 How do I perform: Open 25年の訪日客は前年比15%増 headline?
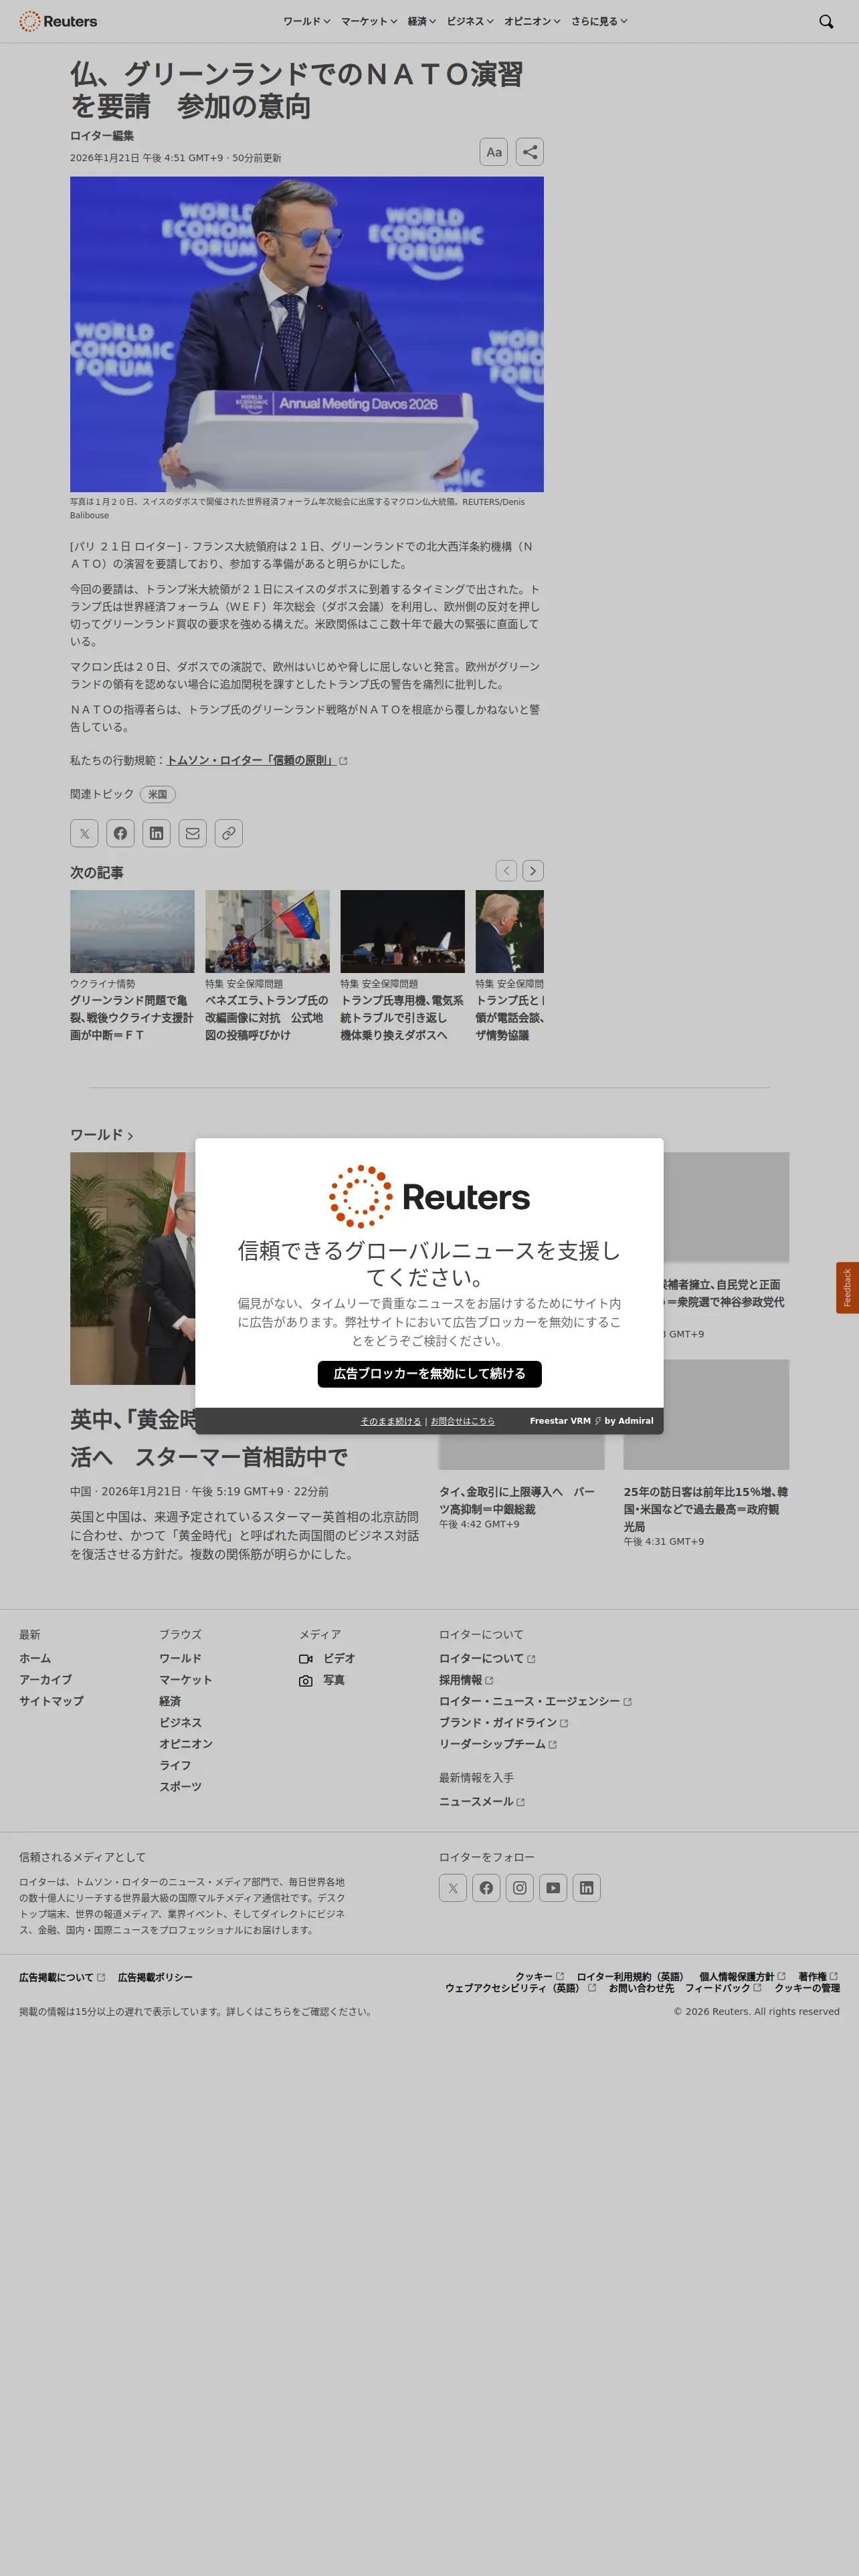(706, 1509)
